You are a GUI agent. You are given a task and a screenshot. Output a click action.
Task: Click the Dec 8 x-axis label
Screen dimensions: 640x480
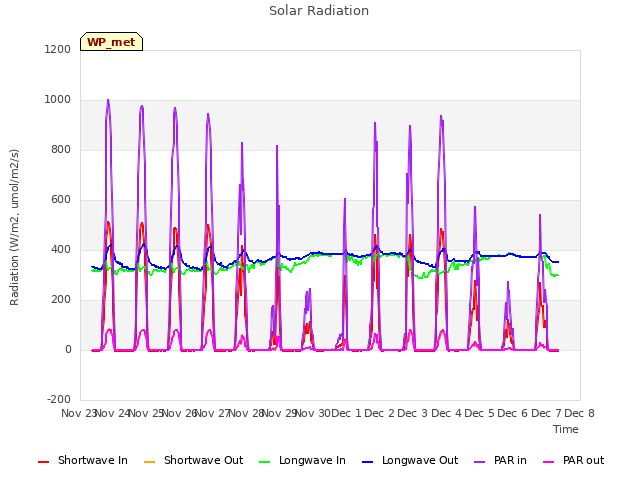pos(580,413)
